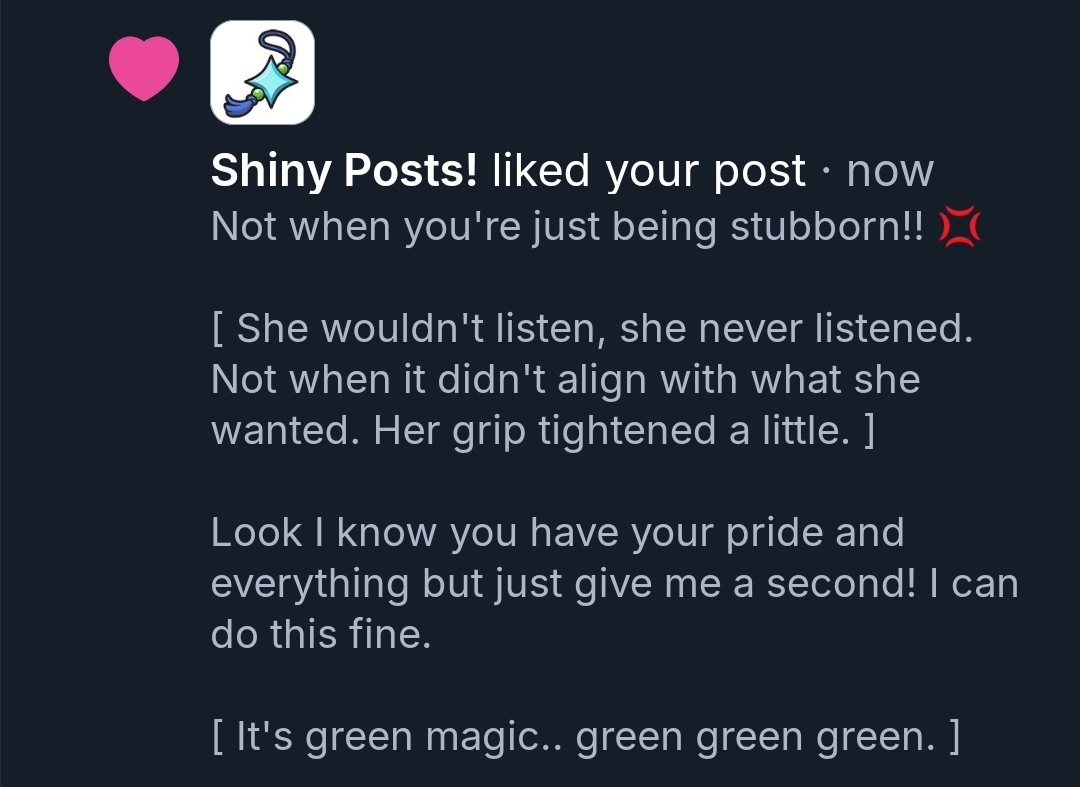Image resolution: width=1080 pixels, height=787 pixels.
Task: Click the line "Look I know you have your pride"
Action: [x=557, y=533]
